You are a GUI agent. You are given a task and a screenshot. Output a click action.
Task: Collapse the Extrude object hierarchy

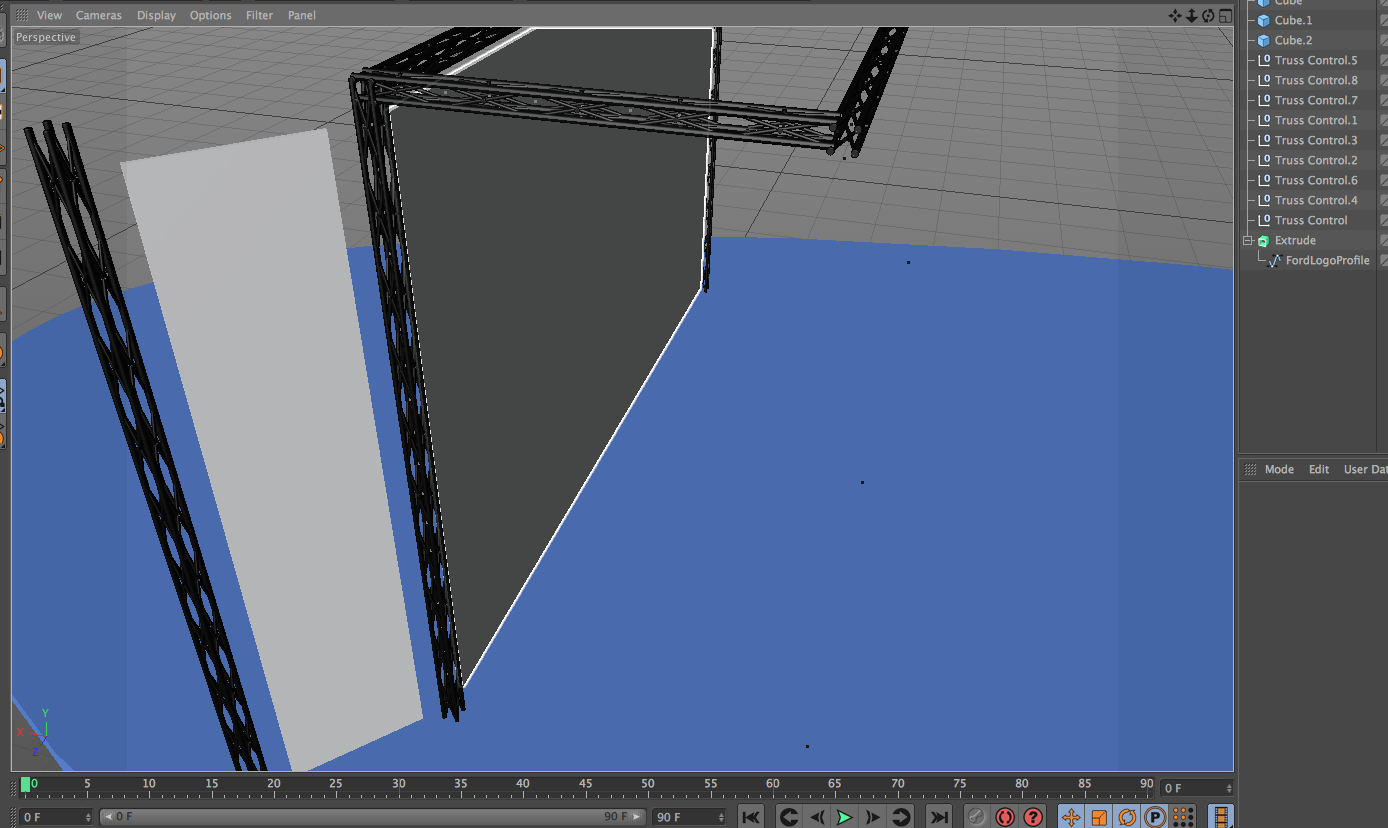[x=1248, y=241]
